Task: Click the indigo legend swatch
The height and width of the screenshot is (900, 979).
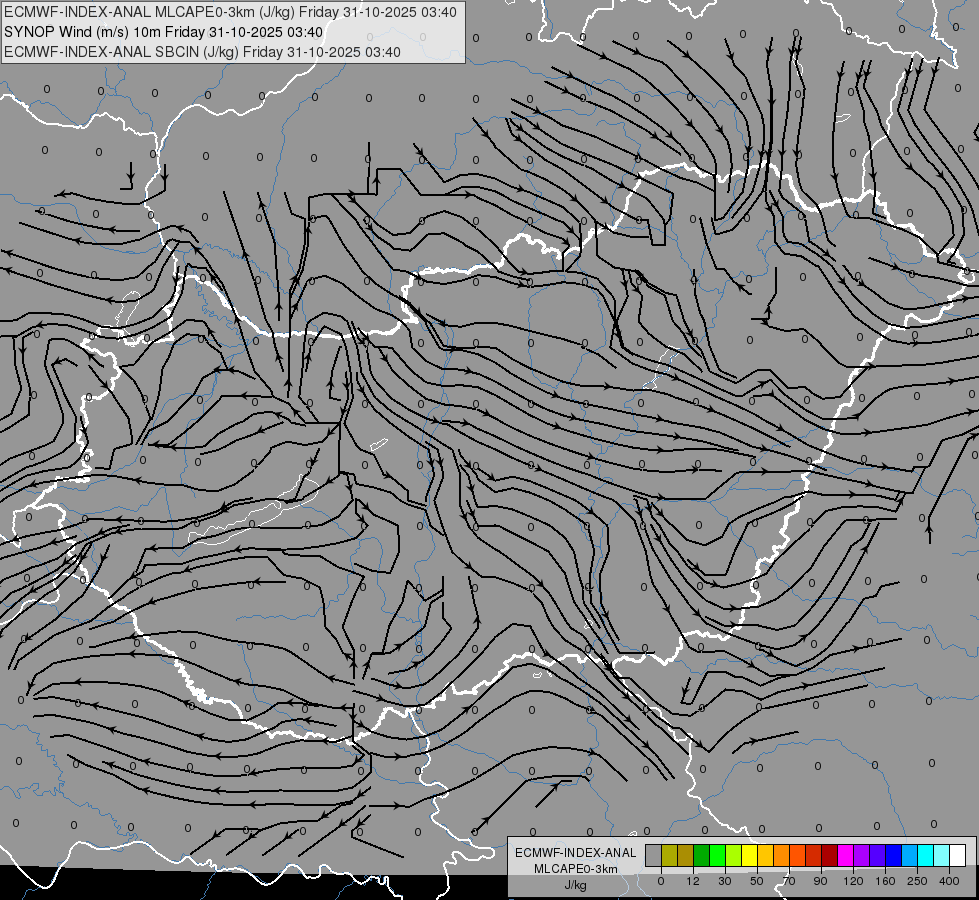Action: (878, 855)
